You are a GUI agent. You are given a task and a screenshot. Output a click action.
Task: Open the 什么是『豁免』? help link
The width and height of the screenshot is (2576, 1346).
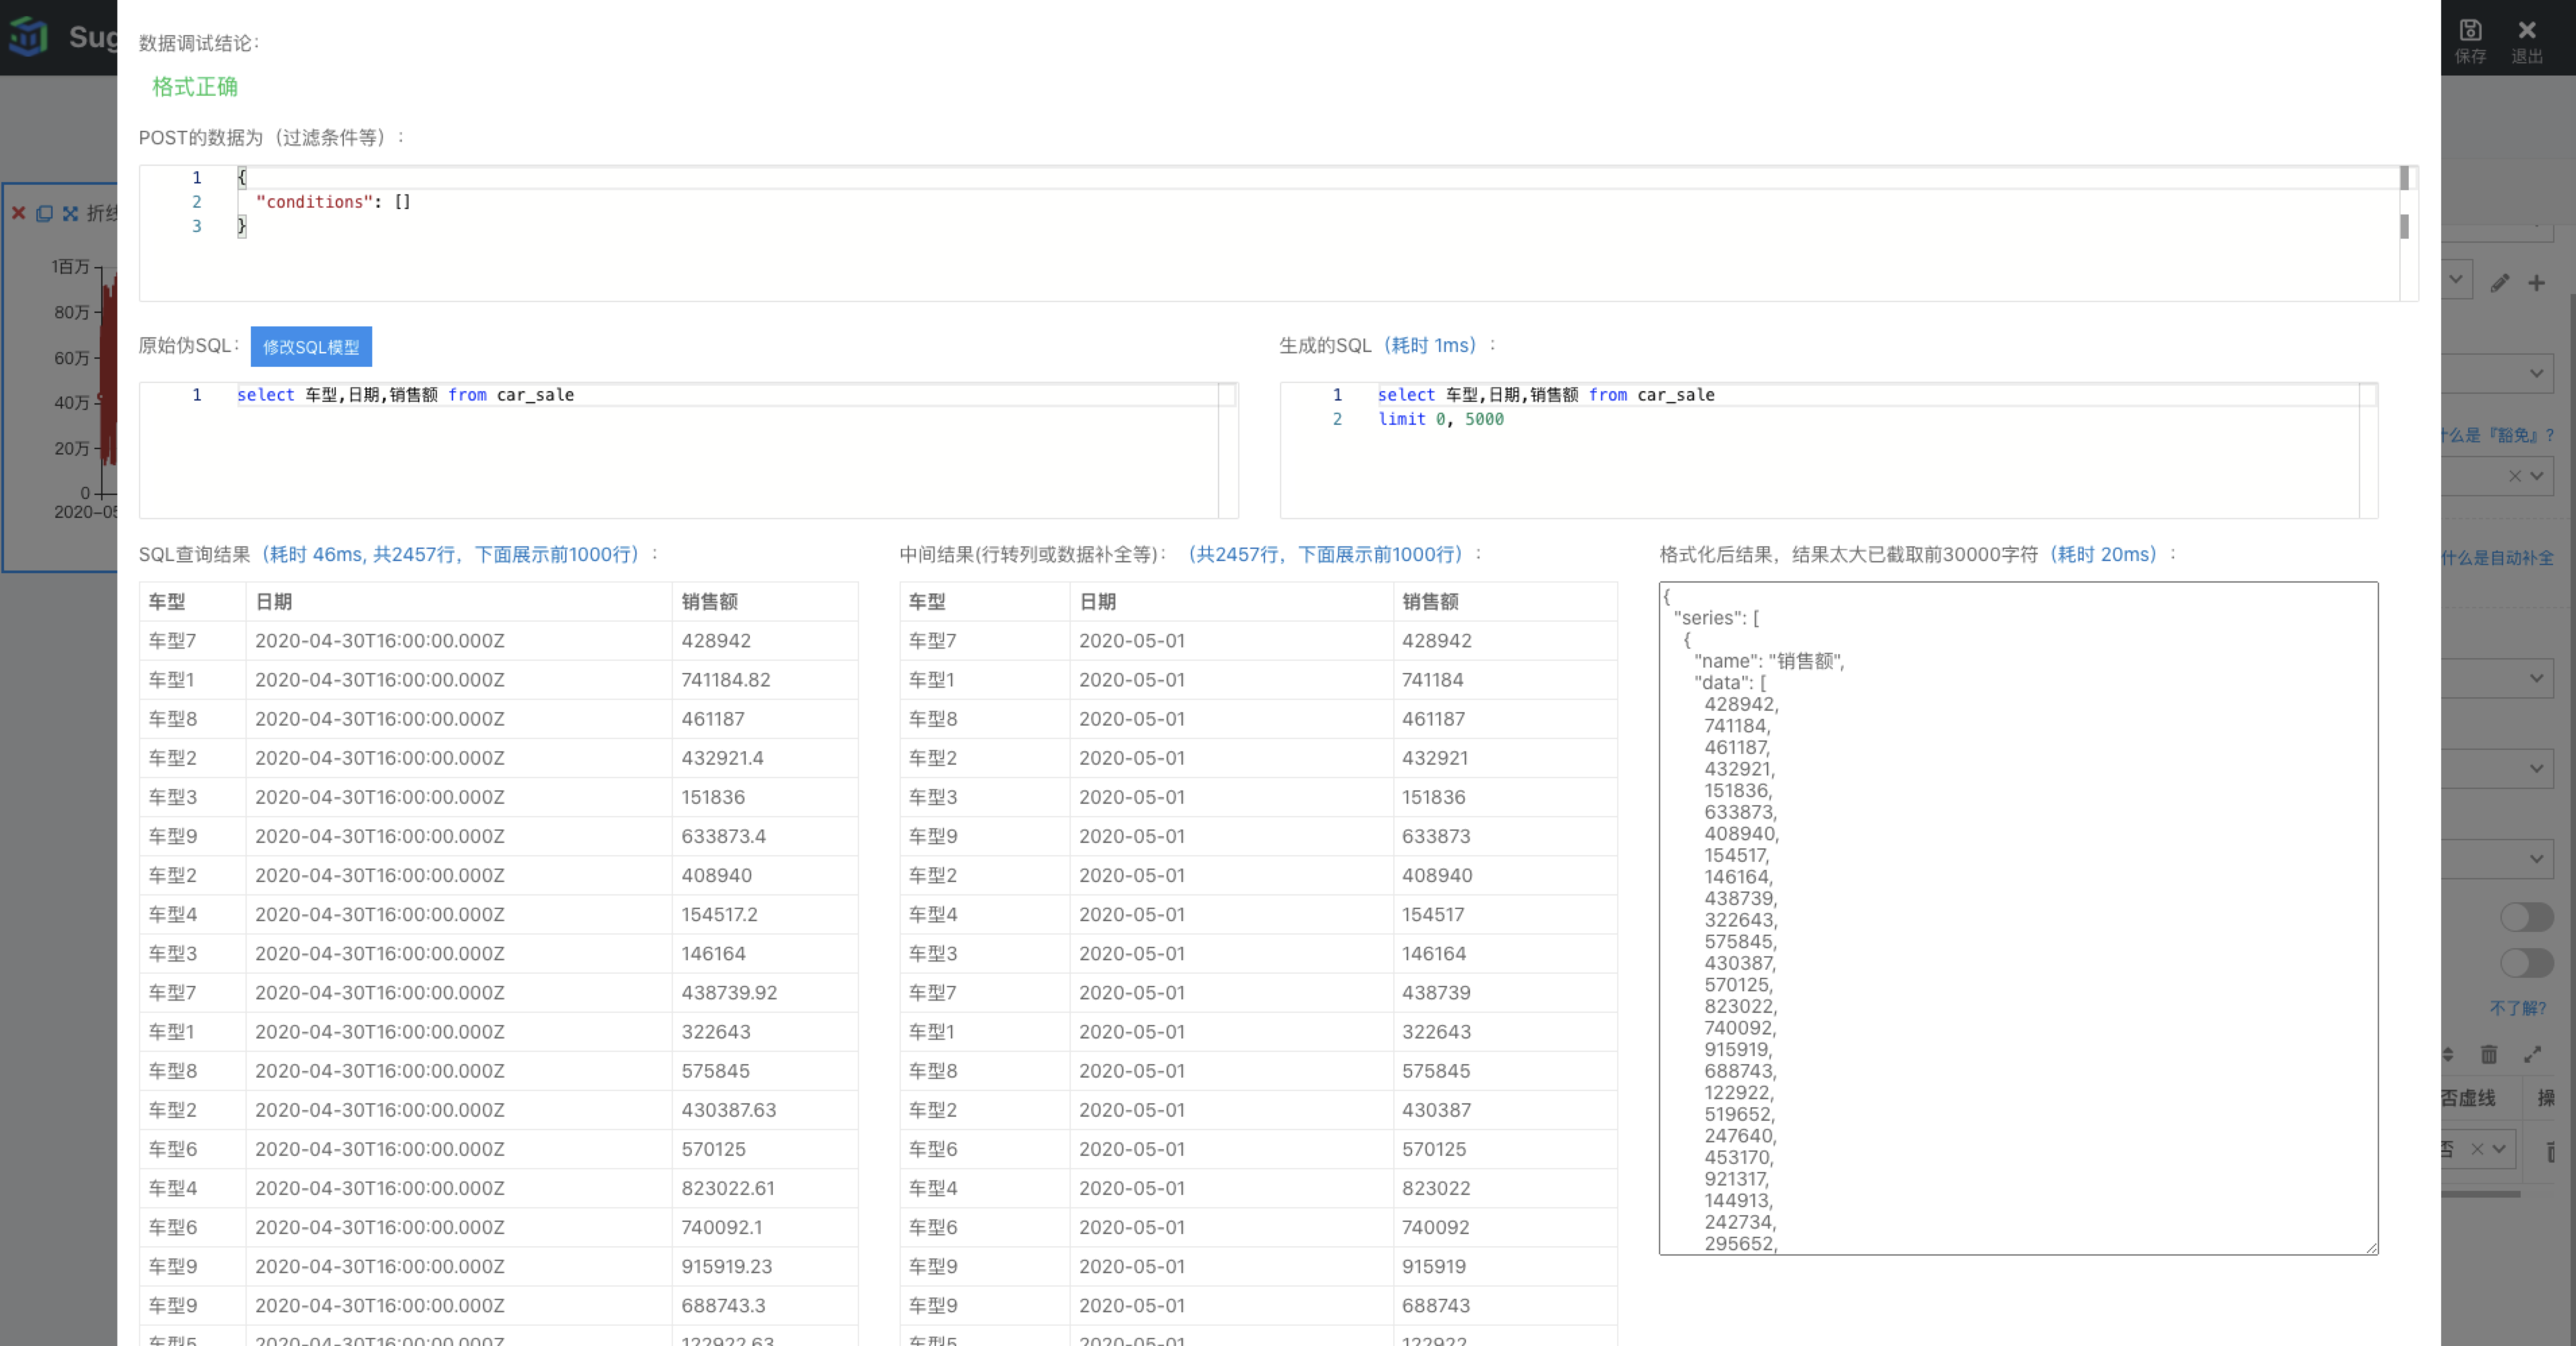point(2497,435)
